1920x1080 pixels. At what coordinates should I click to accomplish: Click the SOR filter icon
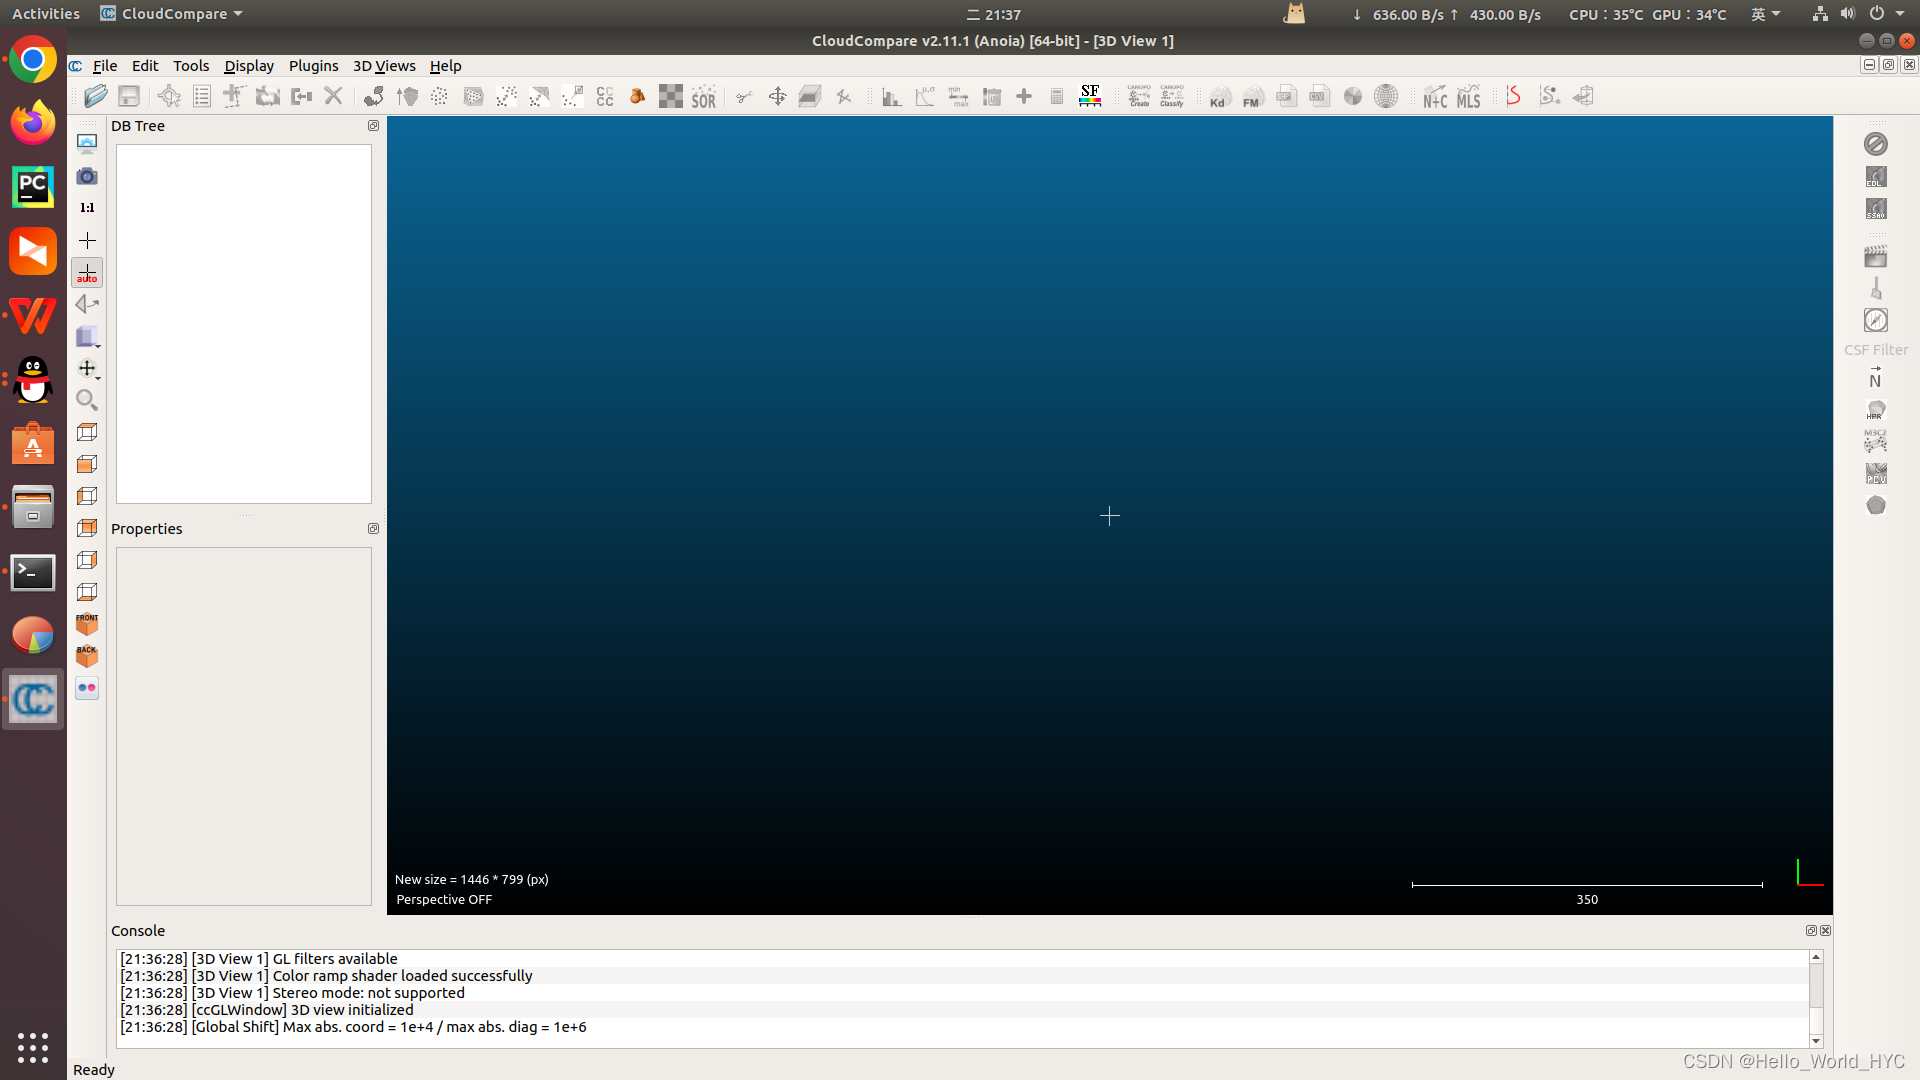tap(703, 96)
